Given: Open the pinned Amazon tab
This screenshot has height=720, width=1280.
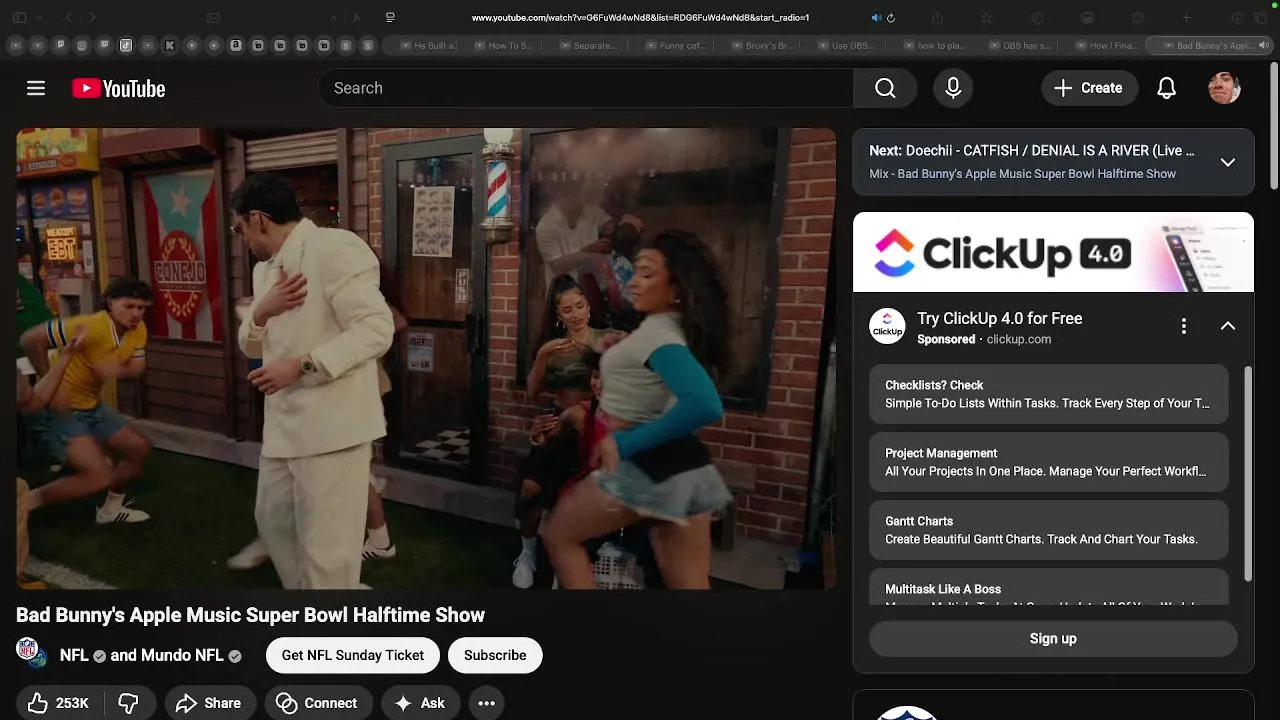Looking at the screenshot, I should [x=235, y=45].
